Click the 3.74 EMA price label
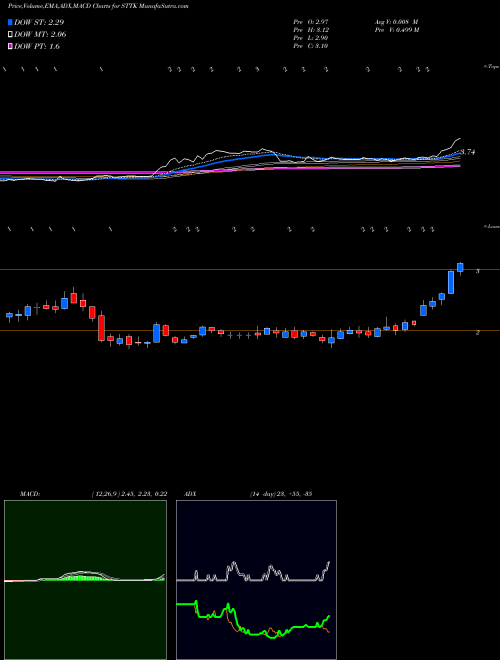500x660 pixels. (468, 152)
